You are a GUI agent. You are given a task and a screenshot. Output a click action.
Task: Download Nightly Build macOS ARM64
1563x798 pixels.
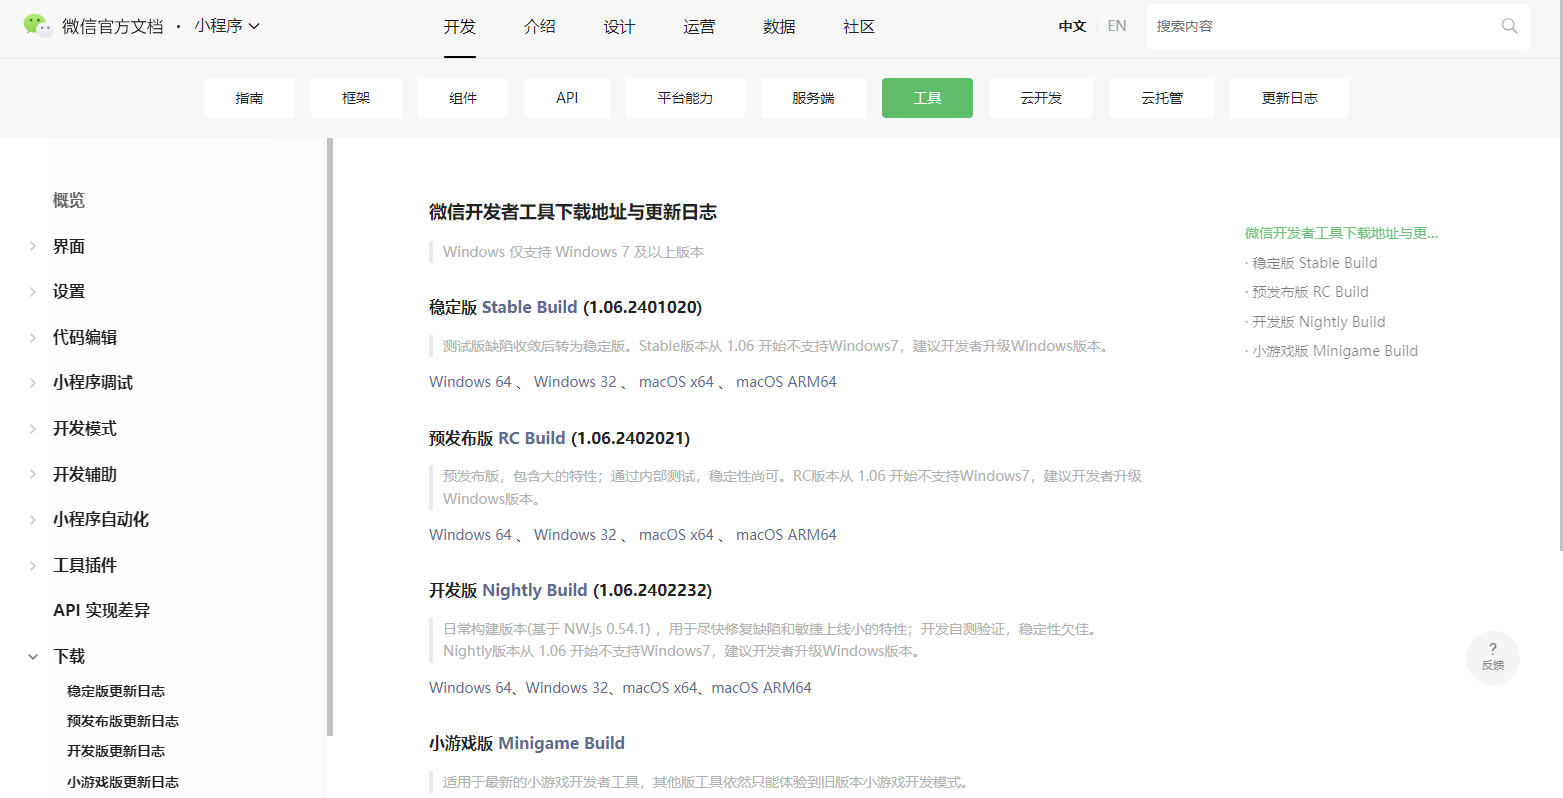762,688
